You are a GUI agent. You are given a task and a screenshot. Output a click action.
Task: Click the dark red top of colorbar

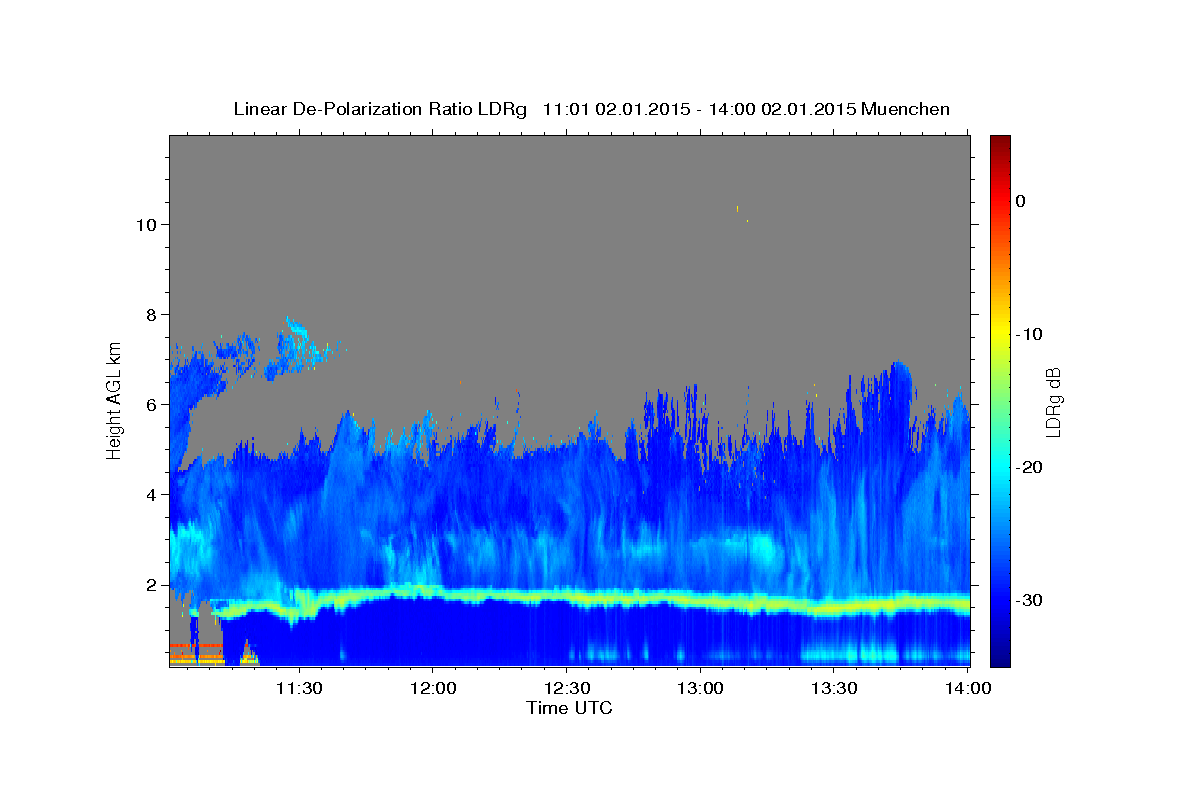tap(1000, 142)
